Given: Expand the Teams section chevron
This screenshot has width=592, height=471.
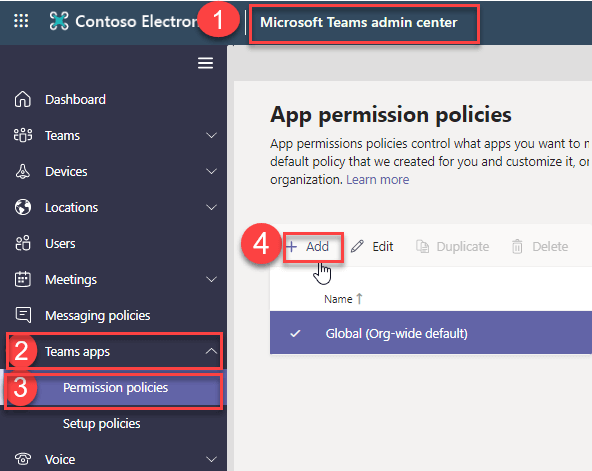Looking at the screenshot, I should coord(211,135).
